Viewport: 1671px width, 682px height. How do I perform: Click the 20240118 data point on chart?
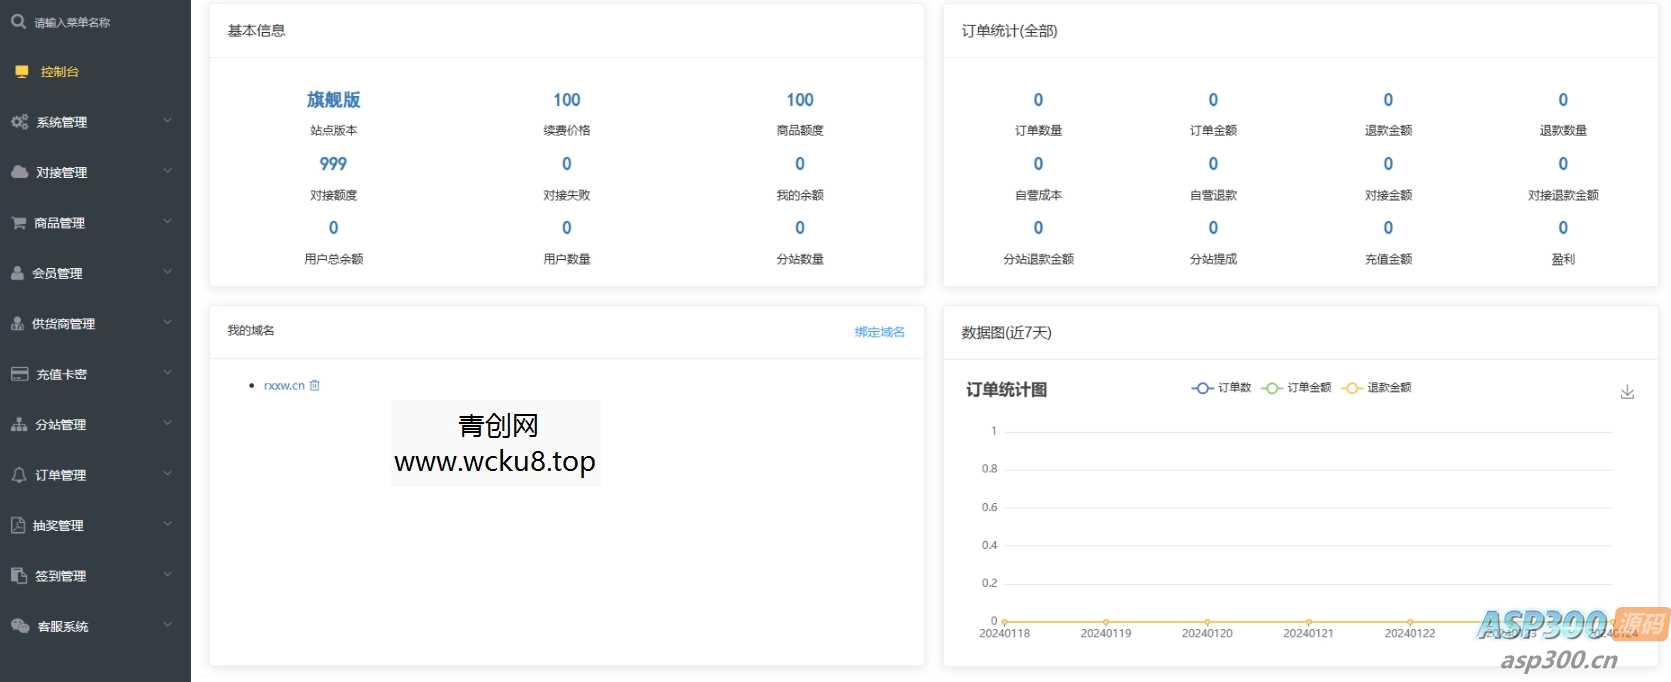coord(1004,622)
